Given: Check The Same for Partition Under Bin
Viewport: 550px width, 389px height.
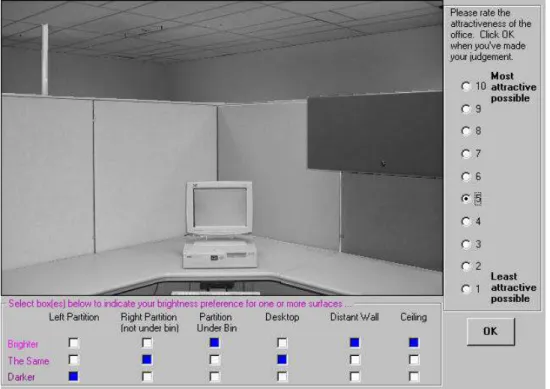Looking at the screenshot, I should click(x=214, y=360).
